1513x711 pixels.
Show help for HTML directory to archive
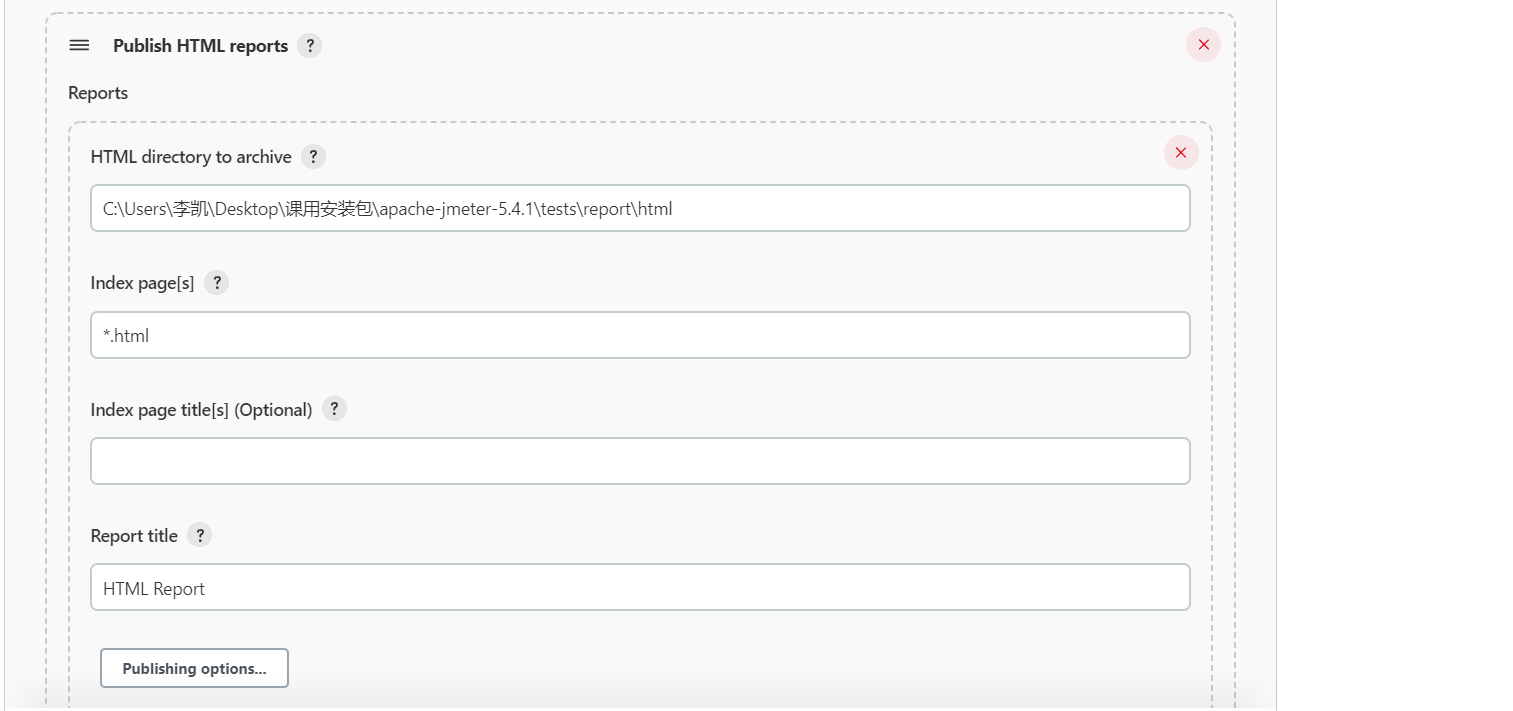tap(313, 157)
